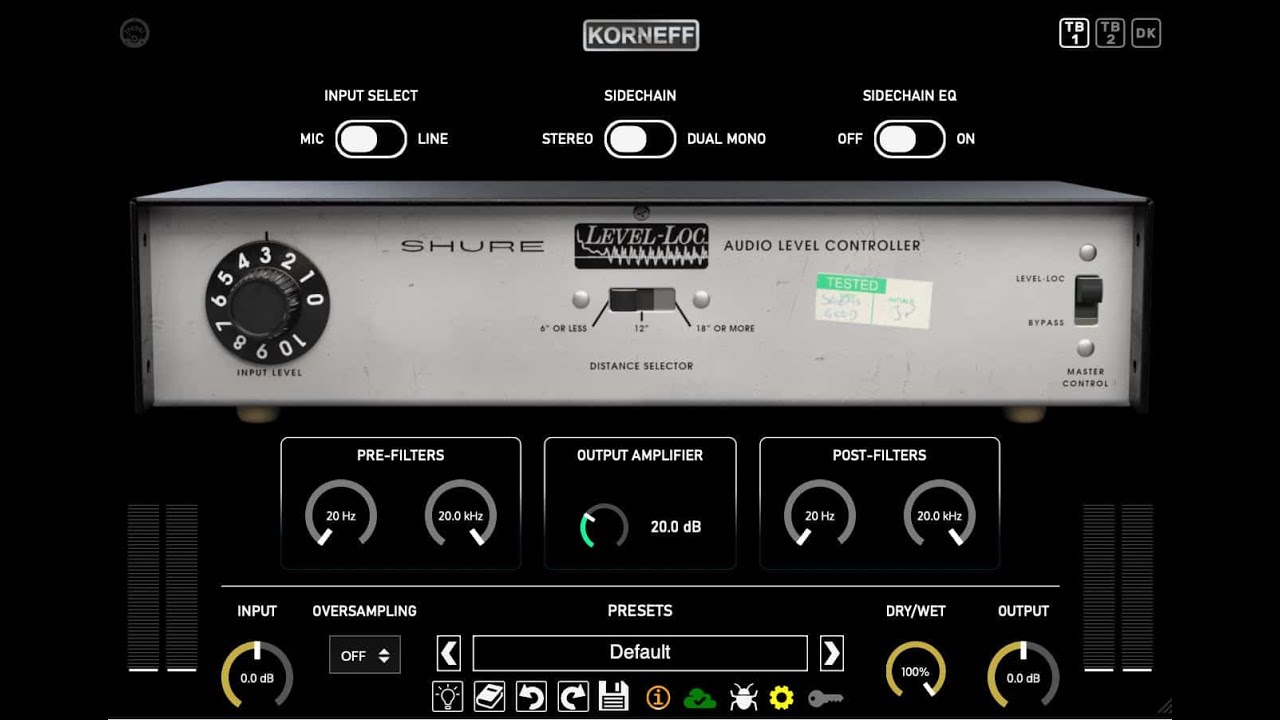
Task: Open the orange info icon
Action: (x=658, y=697)
